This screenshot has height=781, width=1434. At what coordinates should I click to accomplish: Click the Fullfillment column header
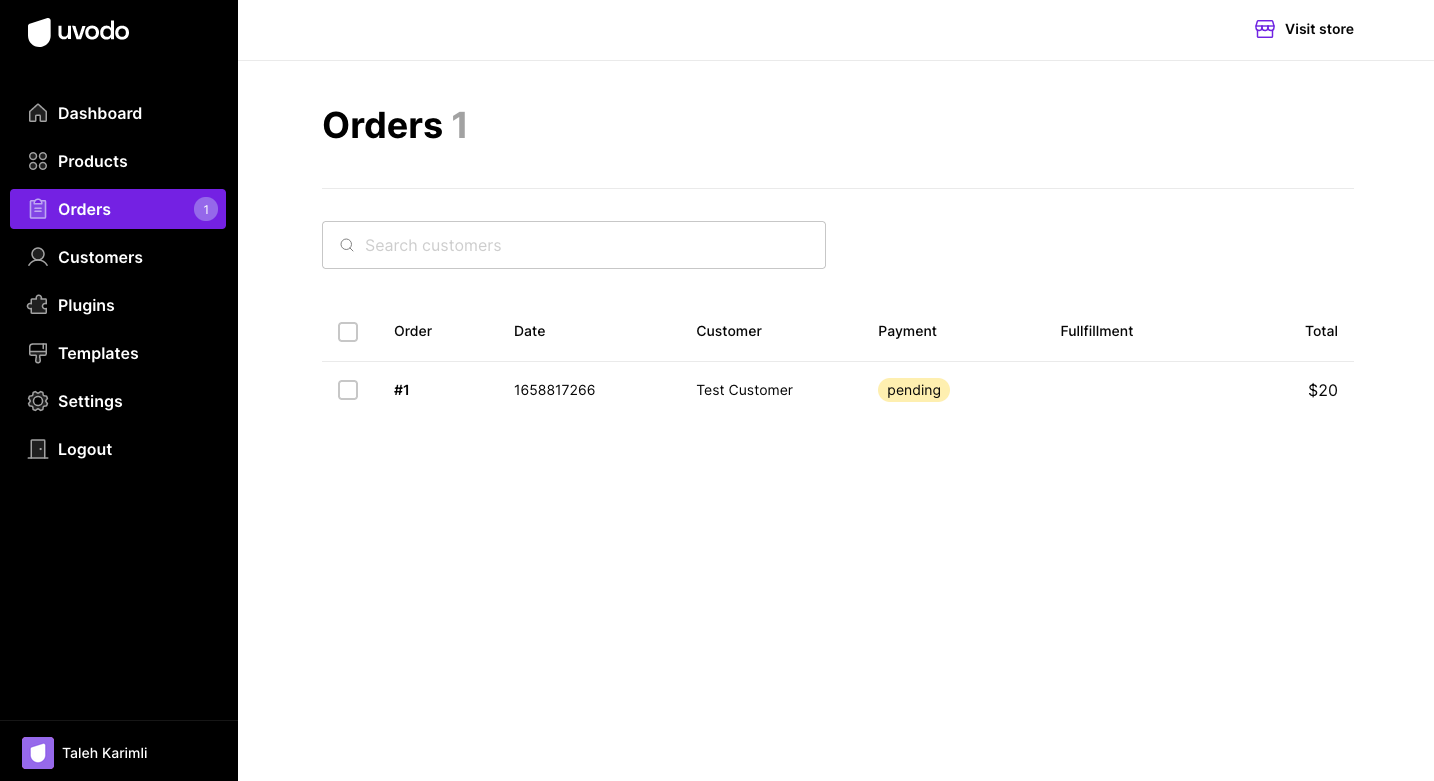pyautogui.click(x=1097, y=331)
